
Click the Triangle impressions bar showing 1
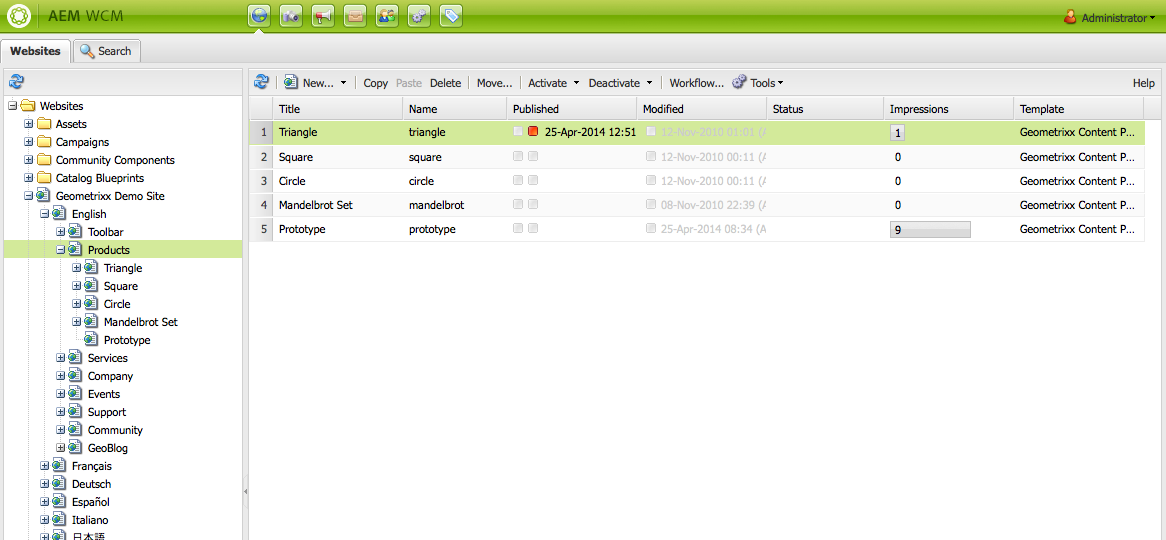(x=898, y=133)
